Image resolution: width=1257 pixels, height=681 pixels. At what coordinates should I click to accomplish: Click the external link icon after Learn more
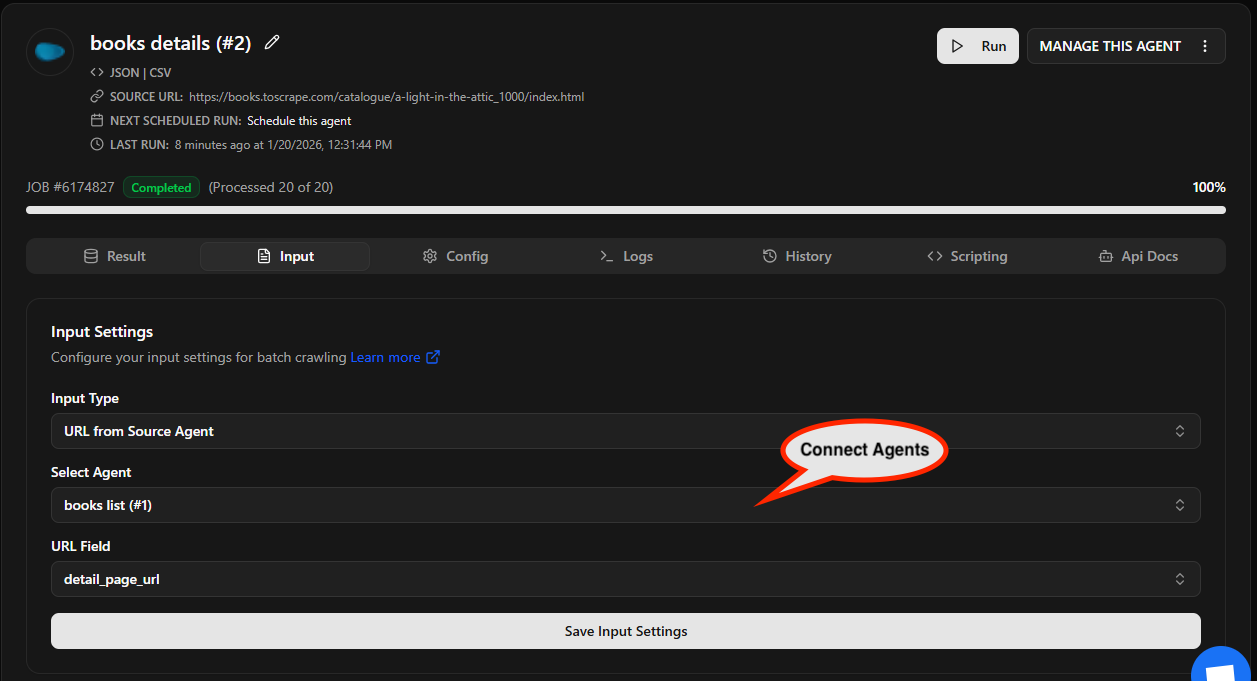click(x=433, y=357)
